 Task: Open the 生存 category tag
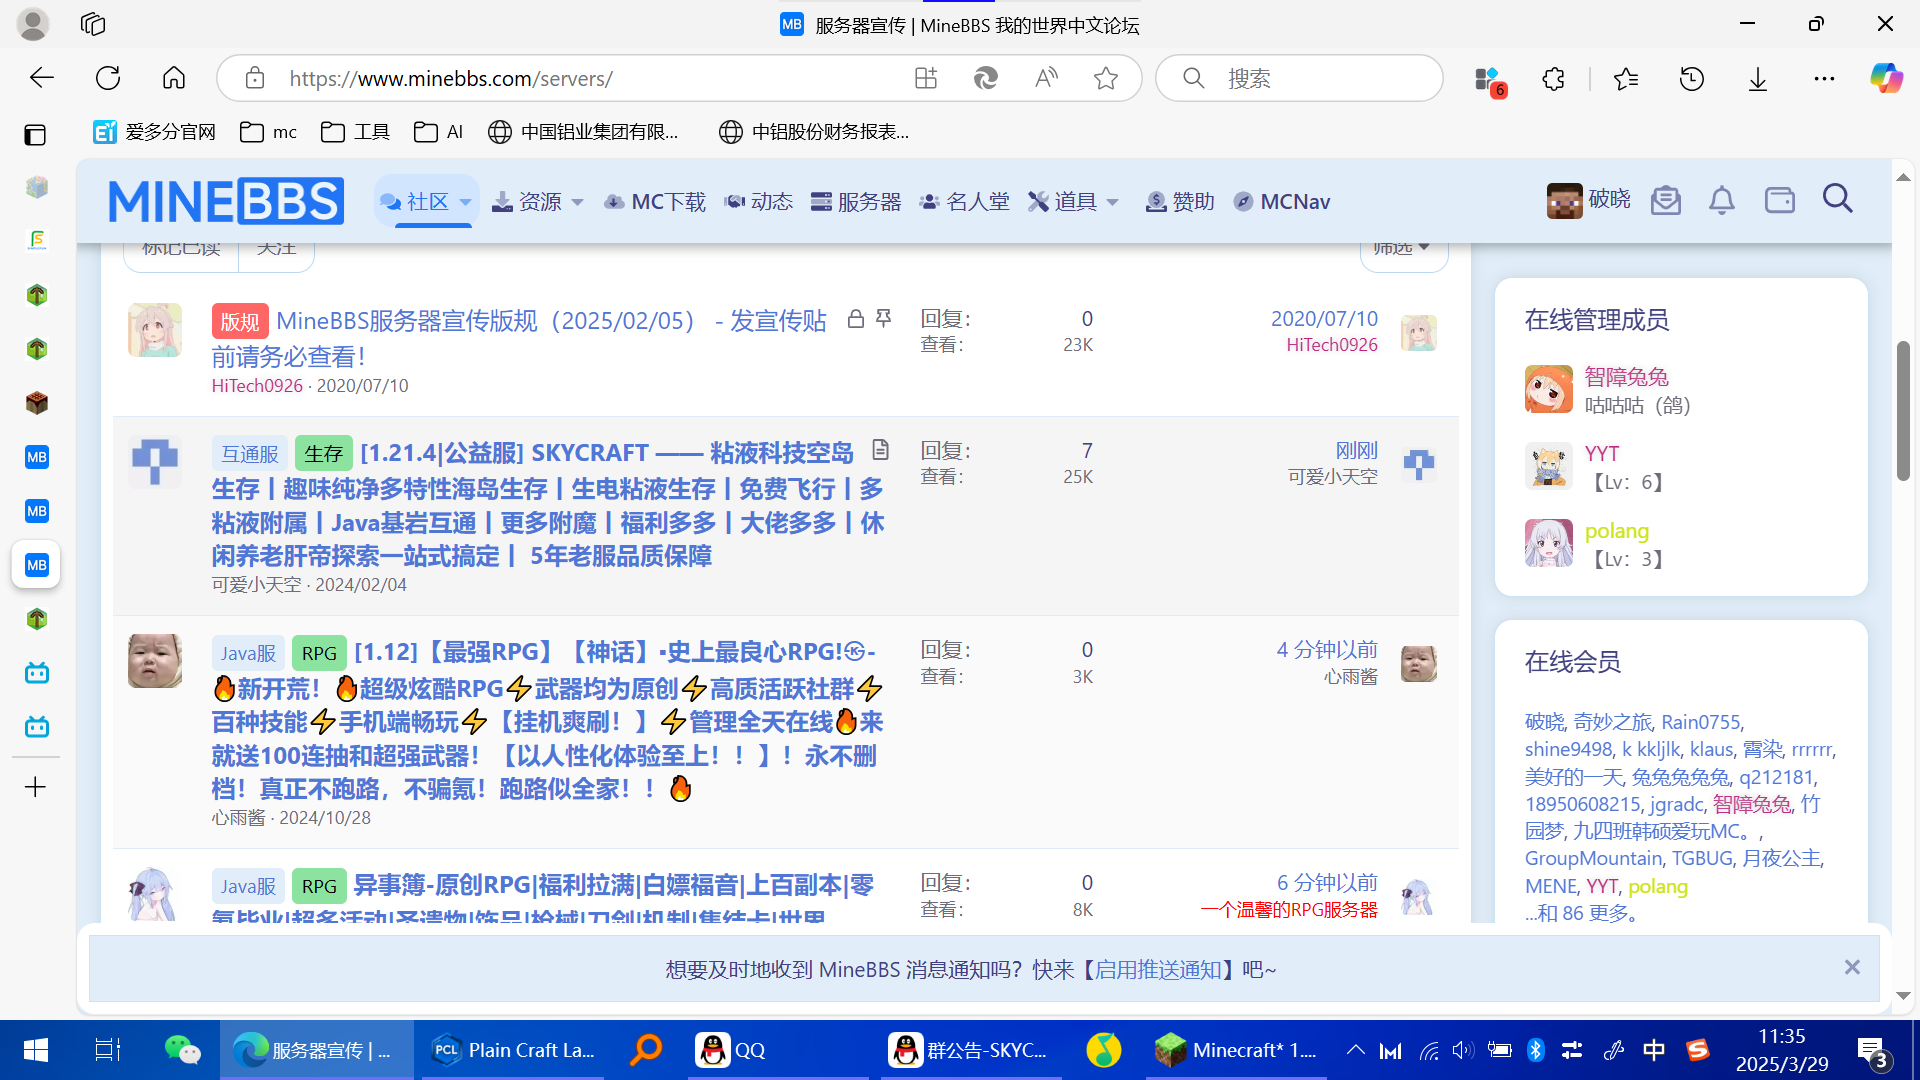point(323,453)
